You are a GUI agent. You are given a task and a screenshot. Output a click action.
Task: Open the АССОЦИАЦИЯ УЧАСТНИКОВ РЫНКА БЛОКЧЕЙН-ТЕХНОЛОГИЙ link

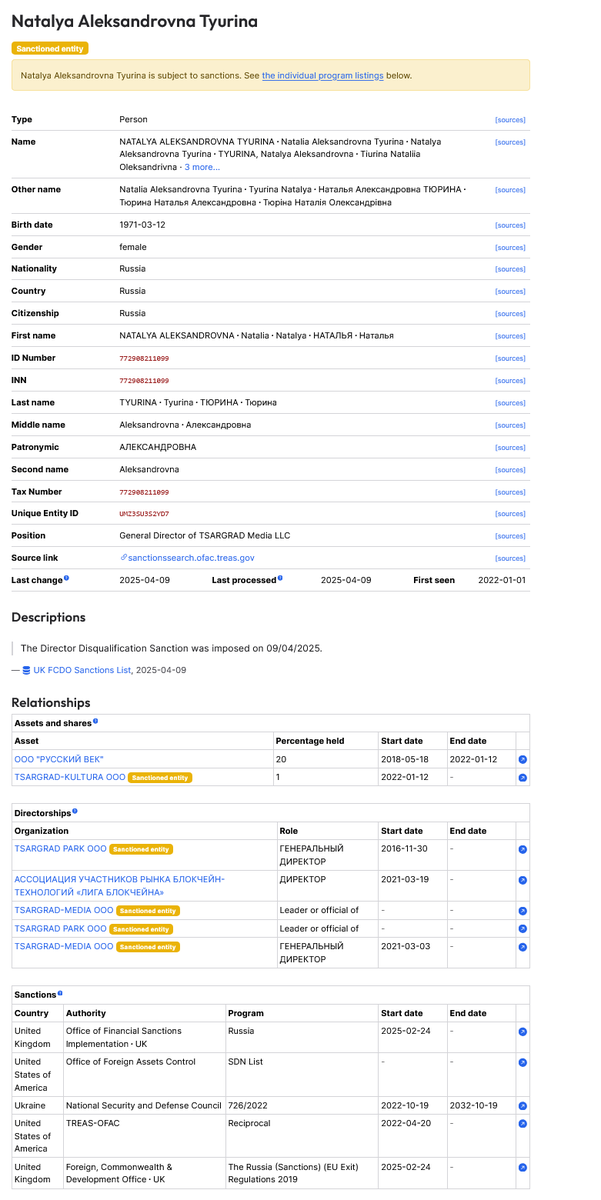tap(119, 885)
